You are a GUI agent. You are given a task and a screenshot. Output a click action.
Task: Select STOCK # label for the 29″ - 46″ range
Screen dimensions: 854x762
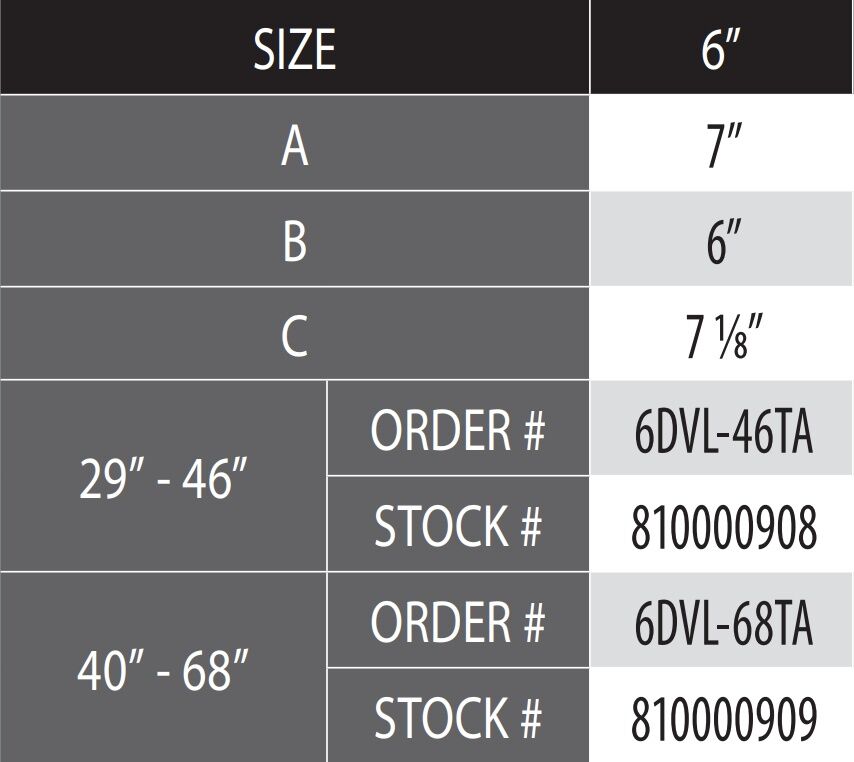[x=458, y=526]
